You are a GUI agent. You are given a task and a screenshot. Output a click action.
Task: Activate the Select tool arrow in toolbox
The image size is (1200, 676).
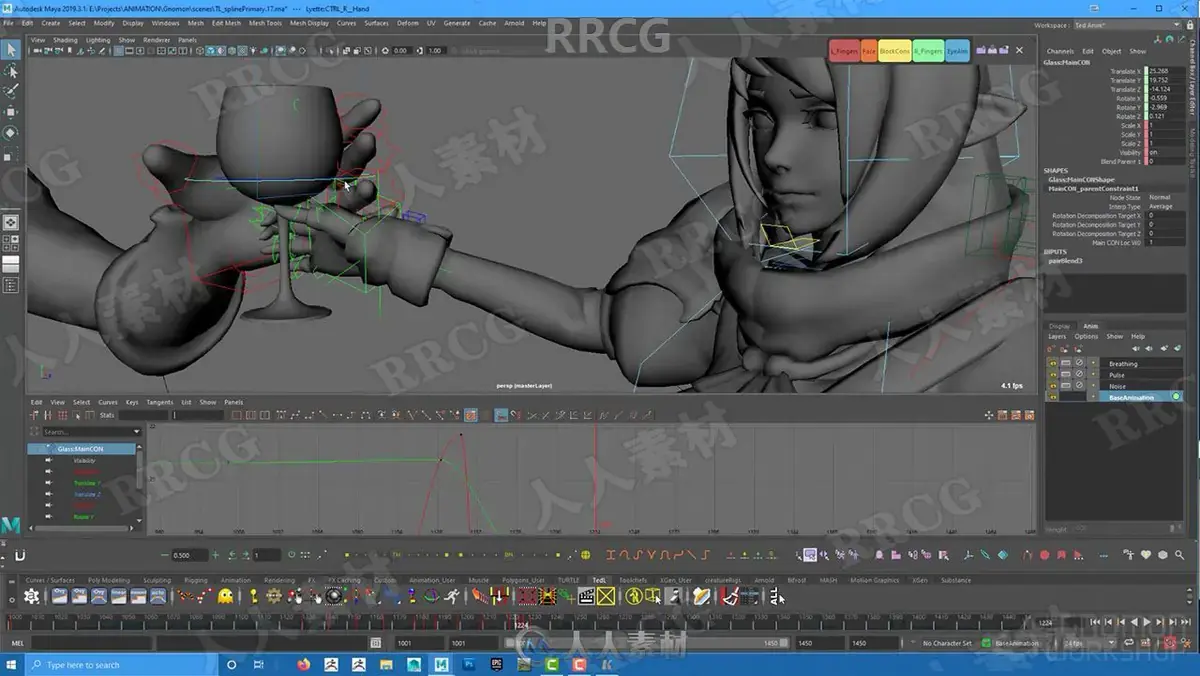(11, 50)
